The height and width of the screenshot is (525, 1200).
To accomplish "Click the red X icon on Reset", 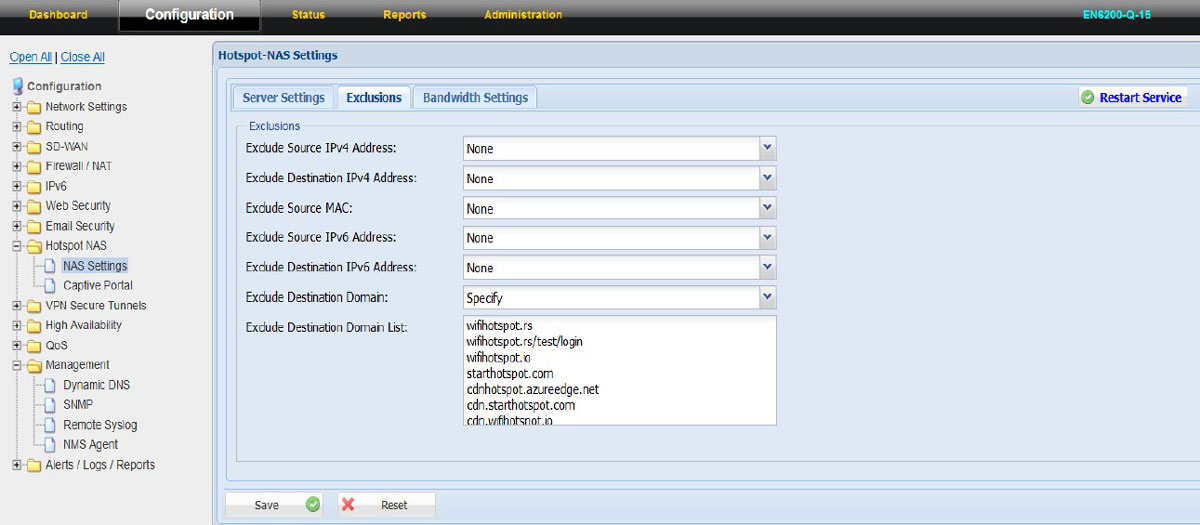I will point(348,505).
